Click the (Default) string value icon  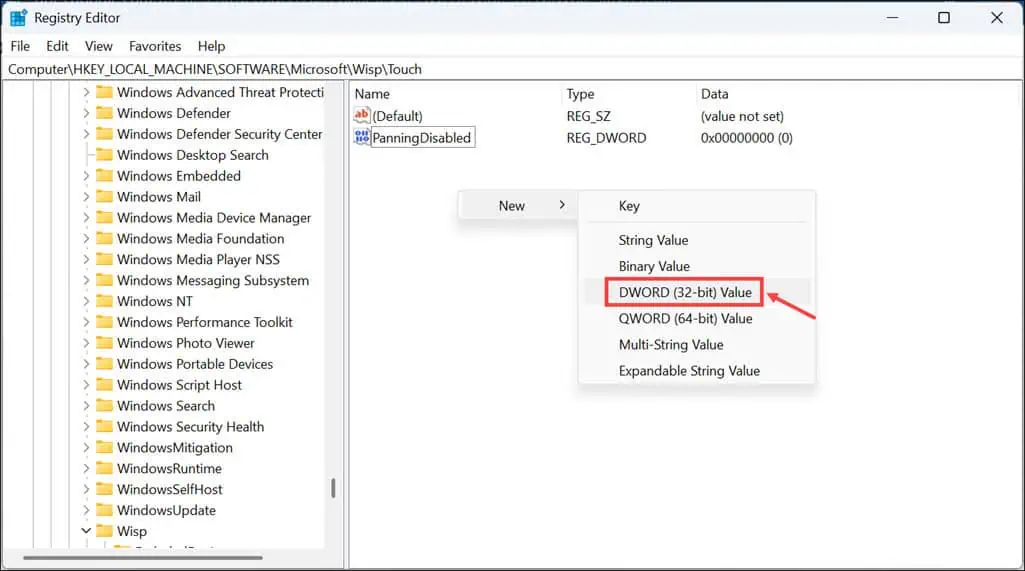[x=361, y=116]
